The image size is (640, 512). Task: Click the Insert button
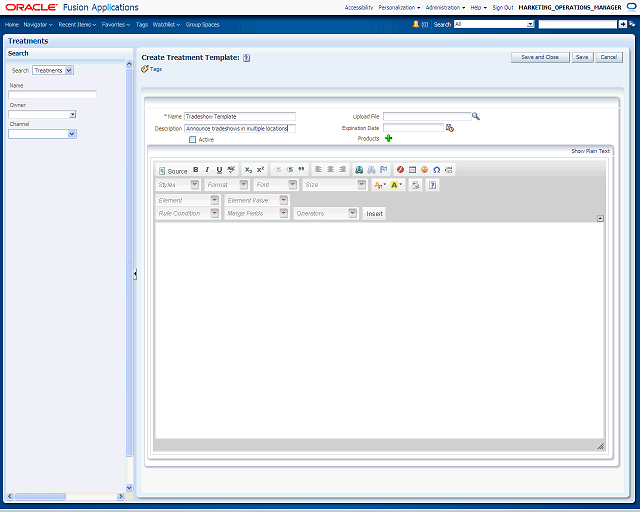(374, 214)
